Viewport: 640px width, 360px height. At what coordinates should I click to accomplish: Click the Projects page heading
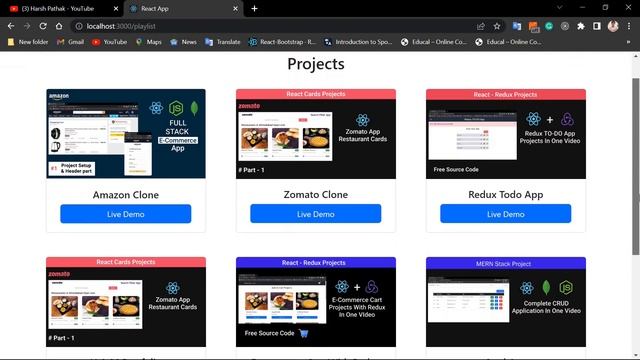click(x=316, y=64)
